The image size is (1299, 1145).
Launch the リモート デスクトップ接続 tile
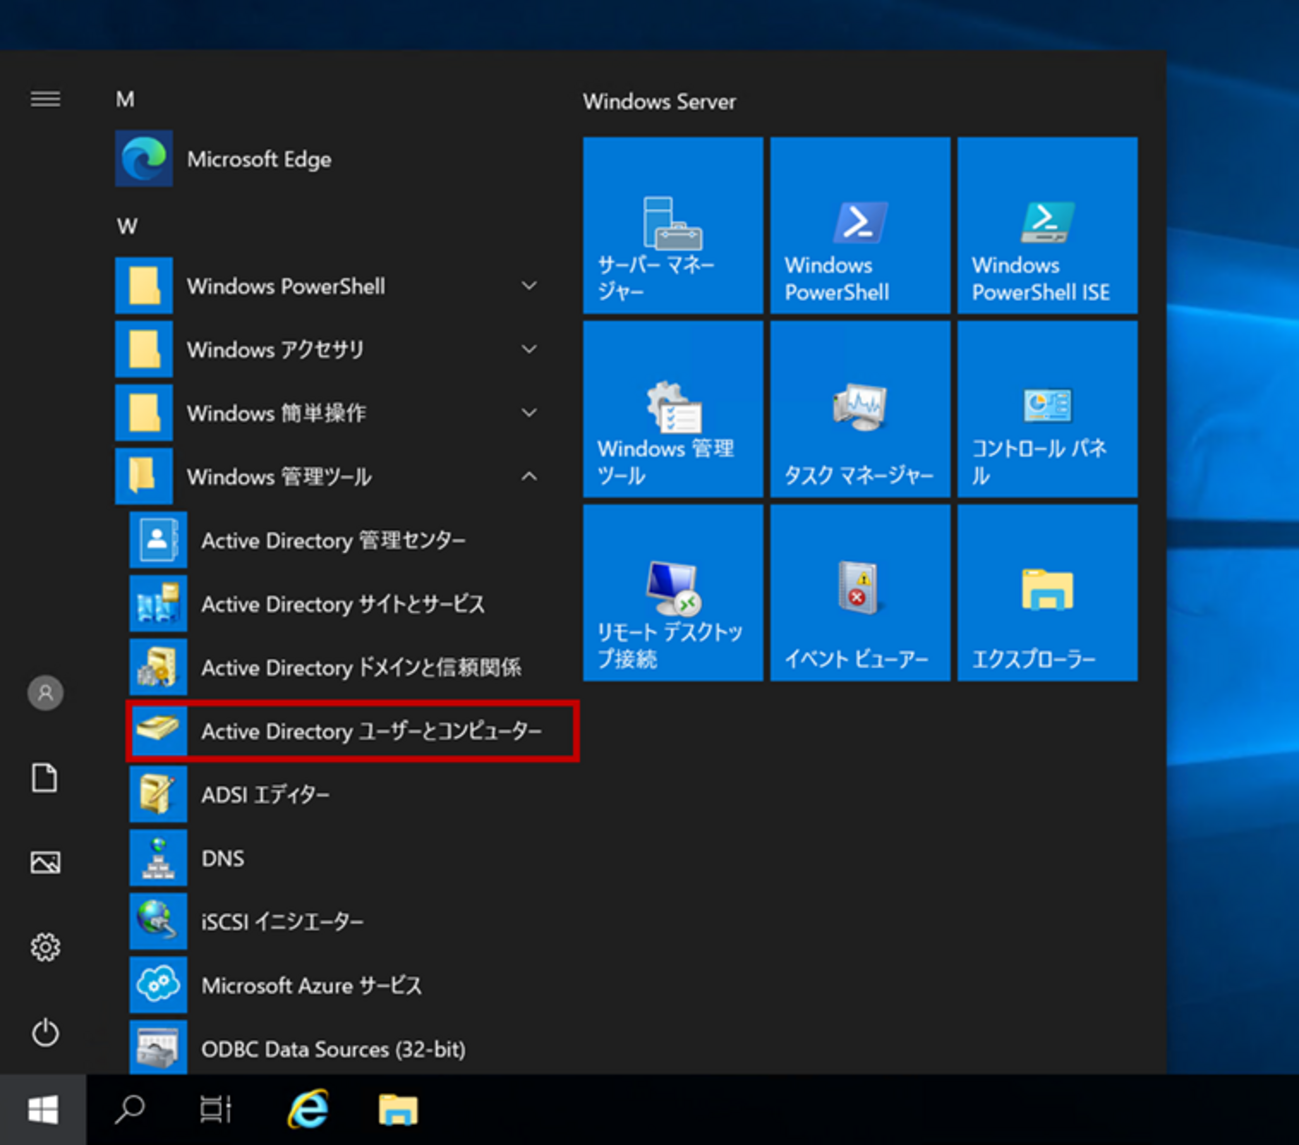673,593
